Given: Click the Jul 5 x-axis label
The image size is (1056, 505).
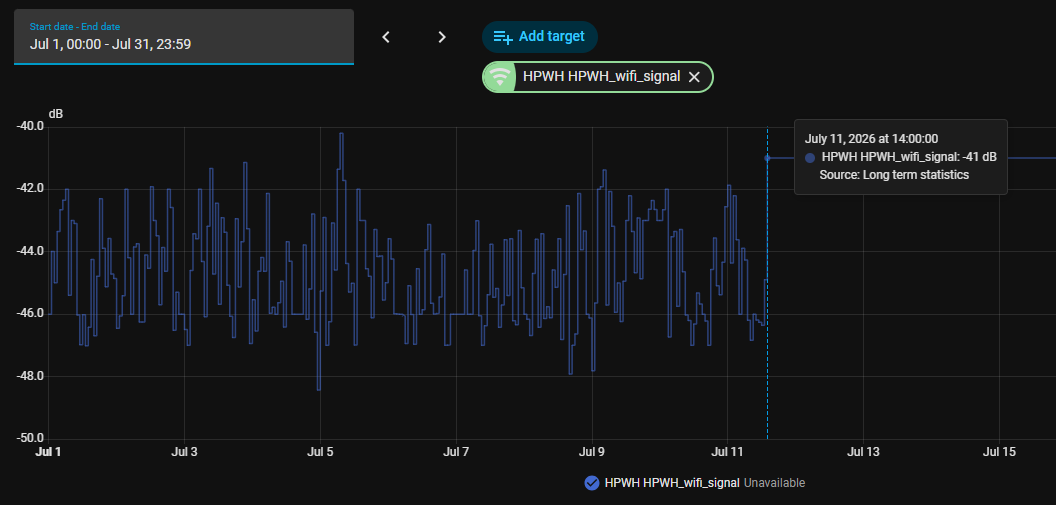Looking at the screenshot, I should tap(320, 452).
